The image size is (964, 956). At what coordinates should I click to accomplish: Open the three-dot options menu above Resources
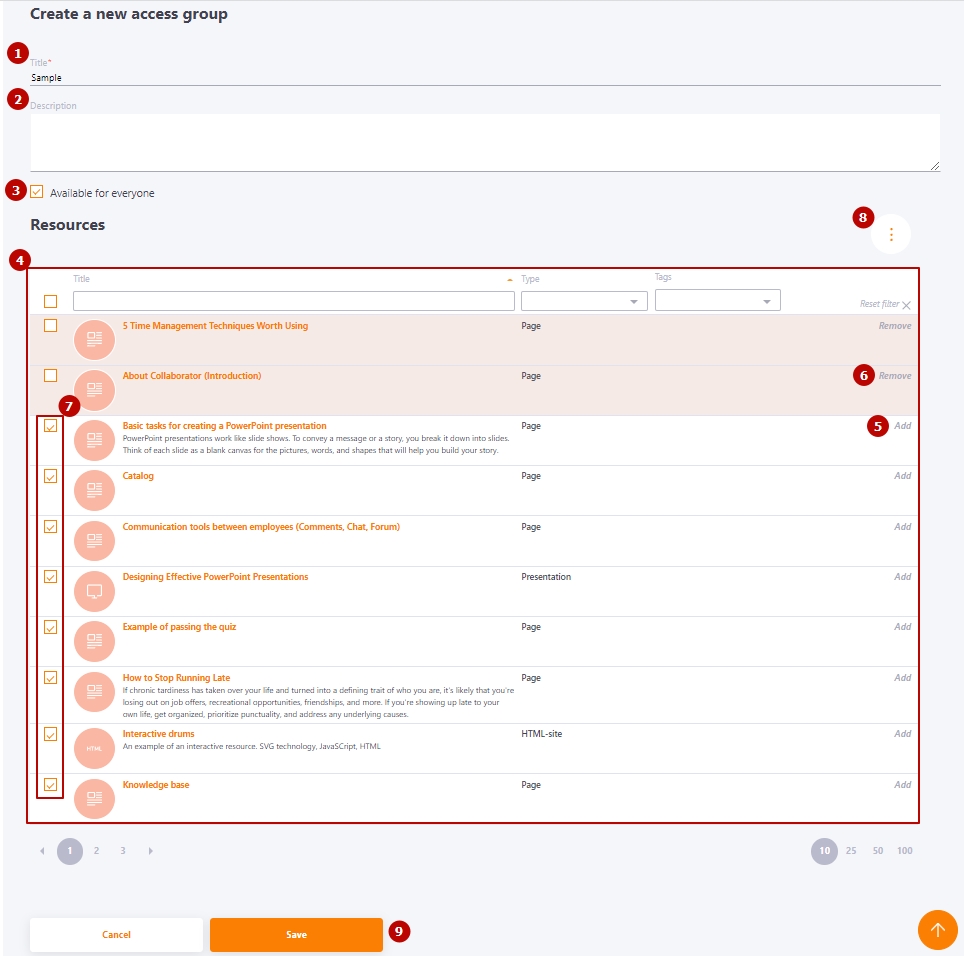(890, 233)
